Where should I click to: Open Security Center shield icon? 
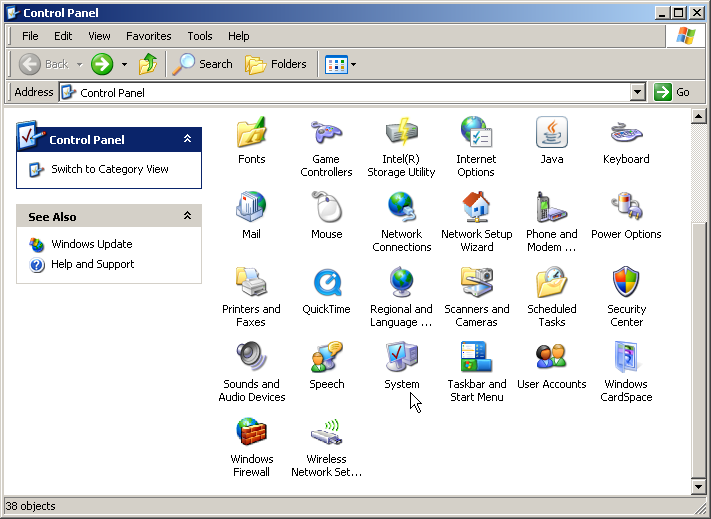(x=626, y=282)
